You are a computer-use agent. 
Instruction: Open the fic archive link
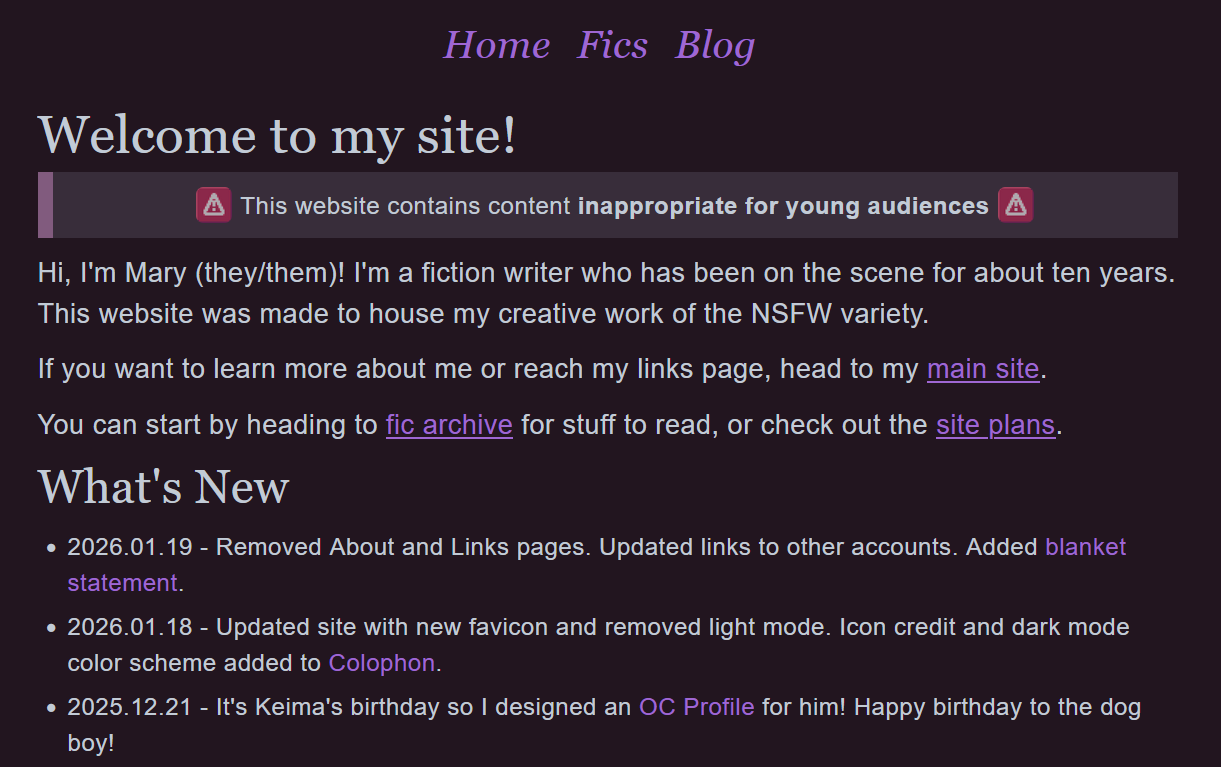(448, 425)
